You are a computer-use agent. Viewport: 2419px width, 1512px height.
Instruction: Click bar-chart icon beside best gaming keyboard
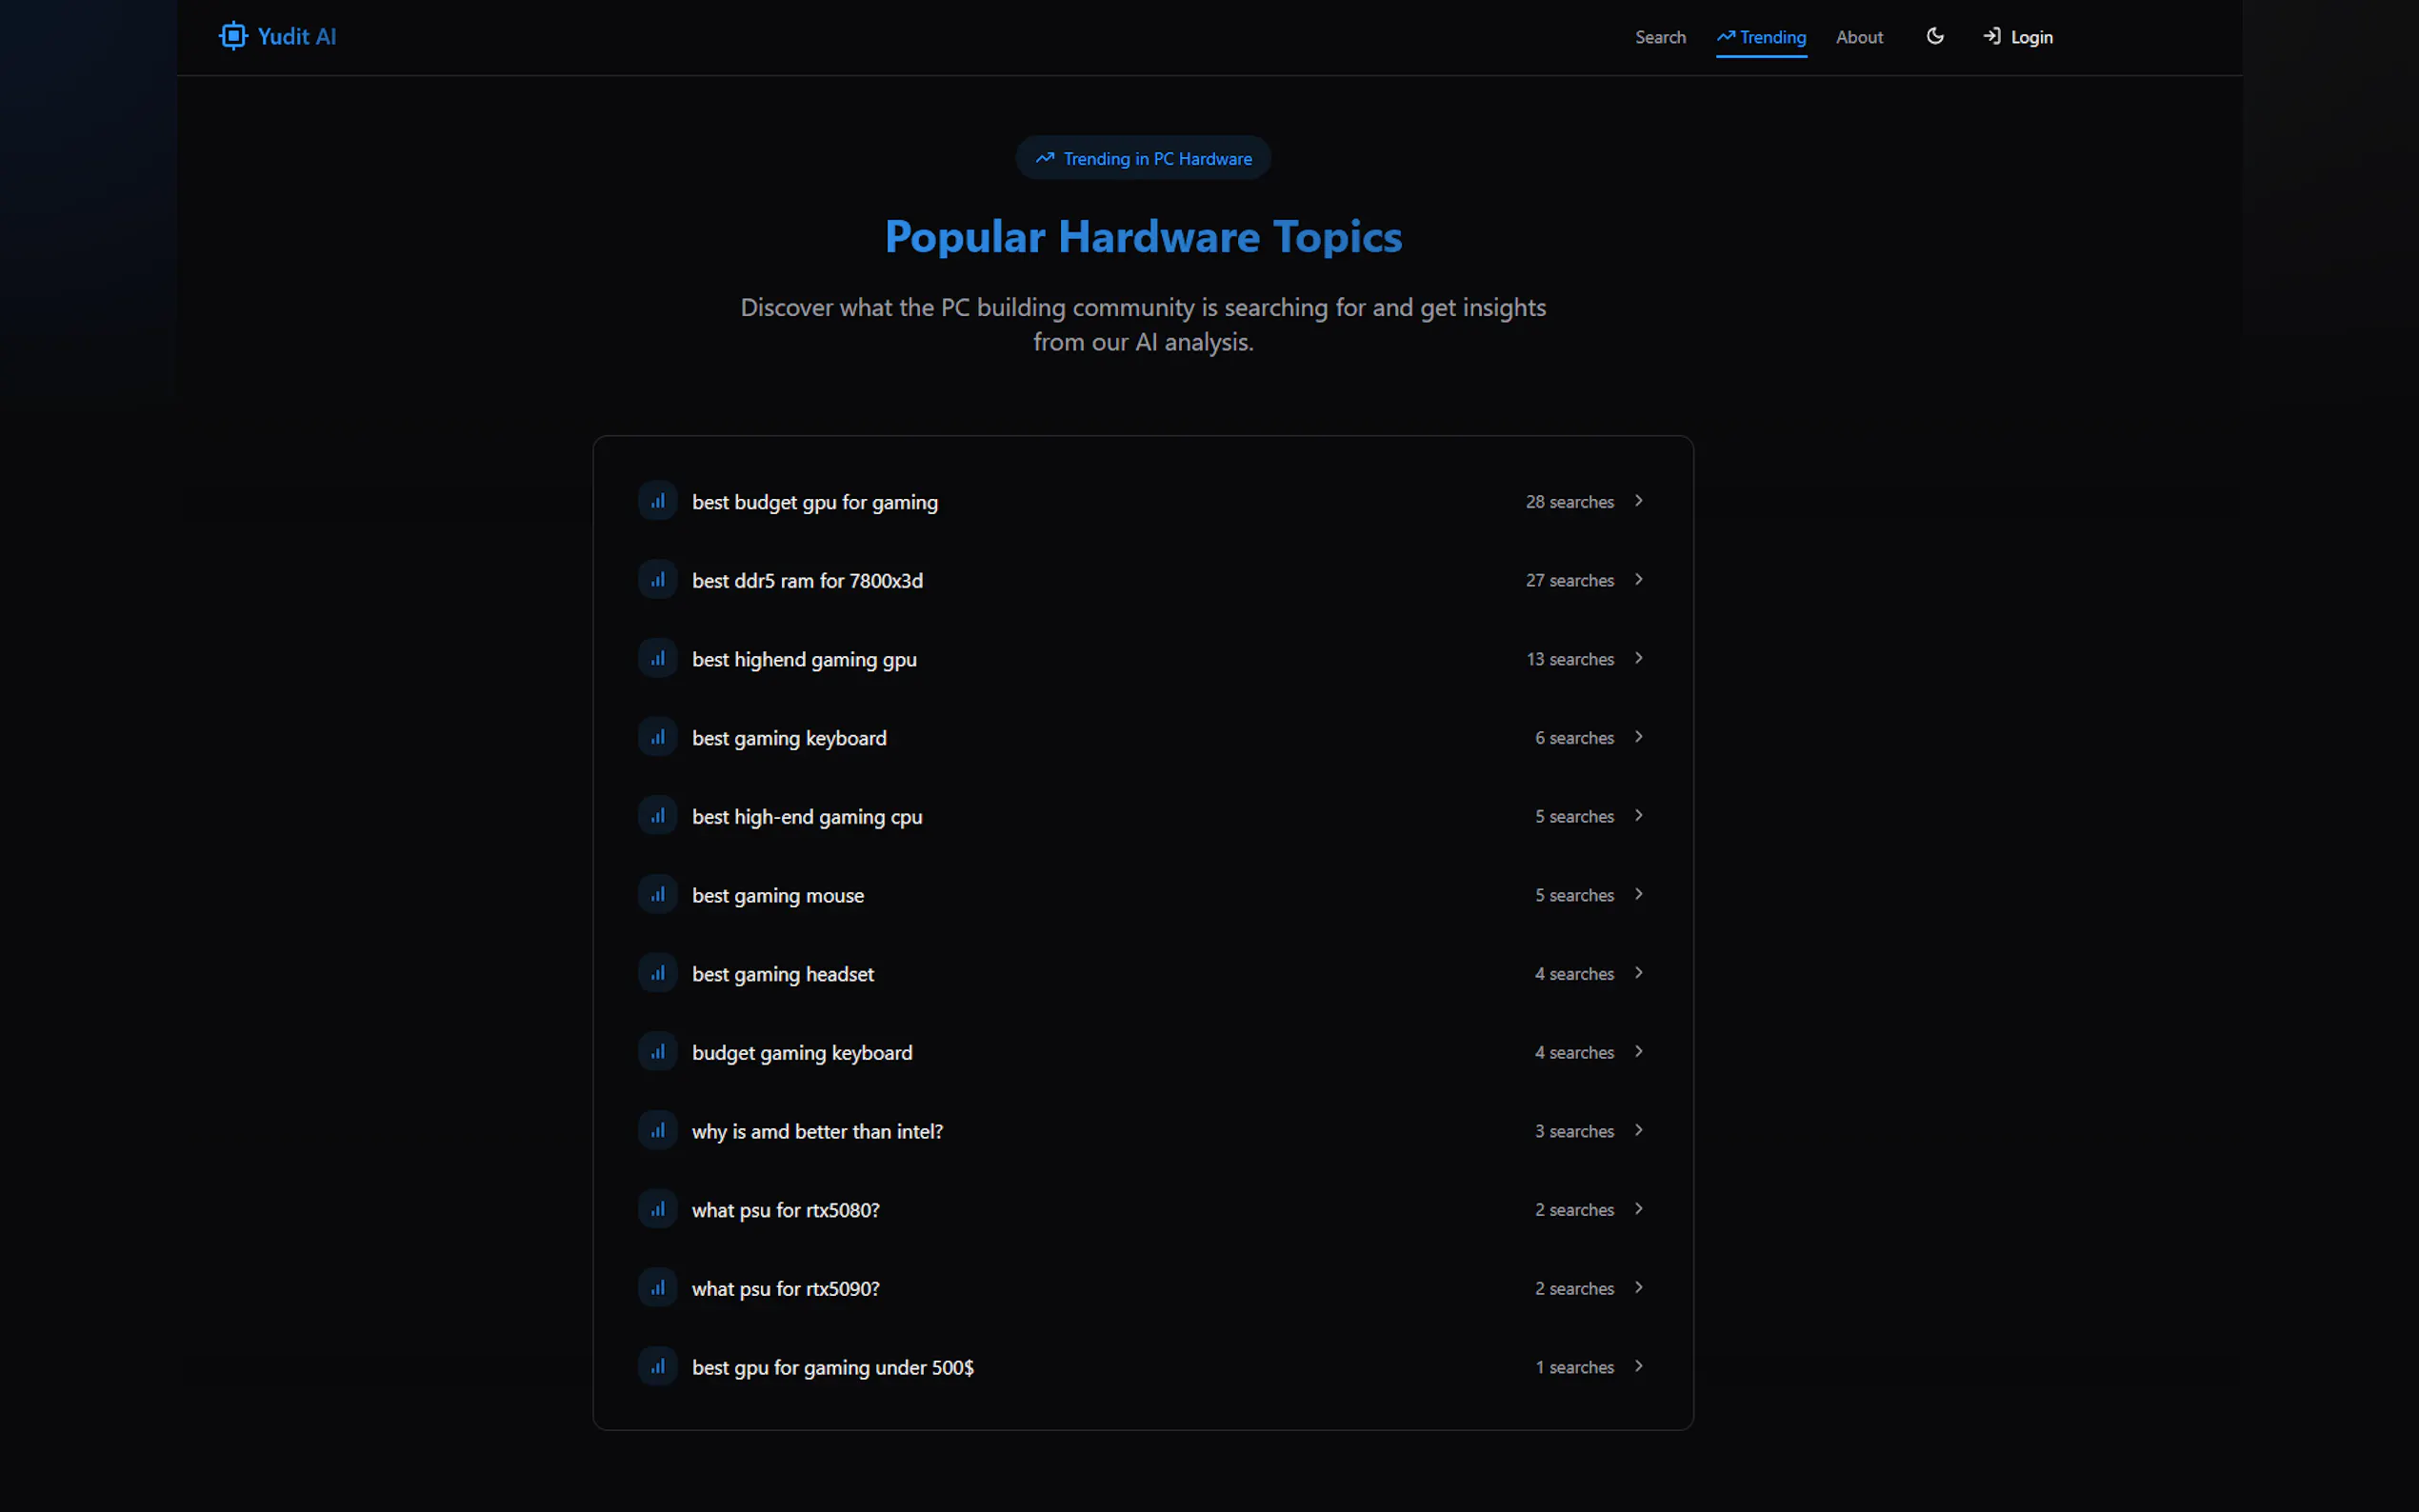[x=658, y=737]
